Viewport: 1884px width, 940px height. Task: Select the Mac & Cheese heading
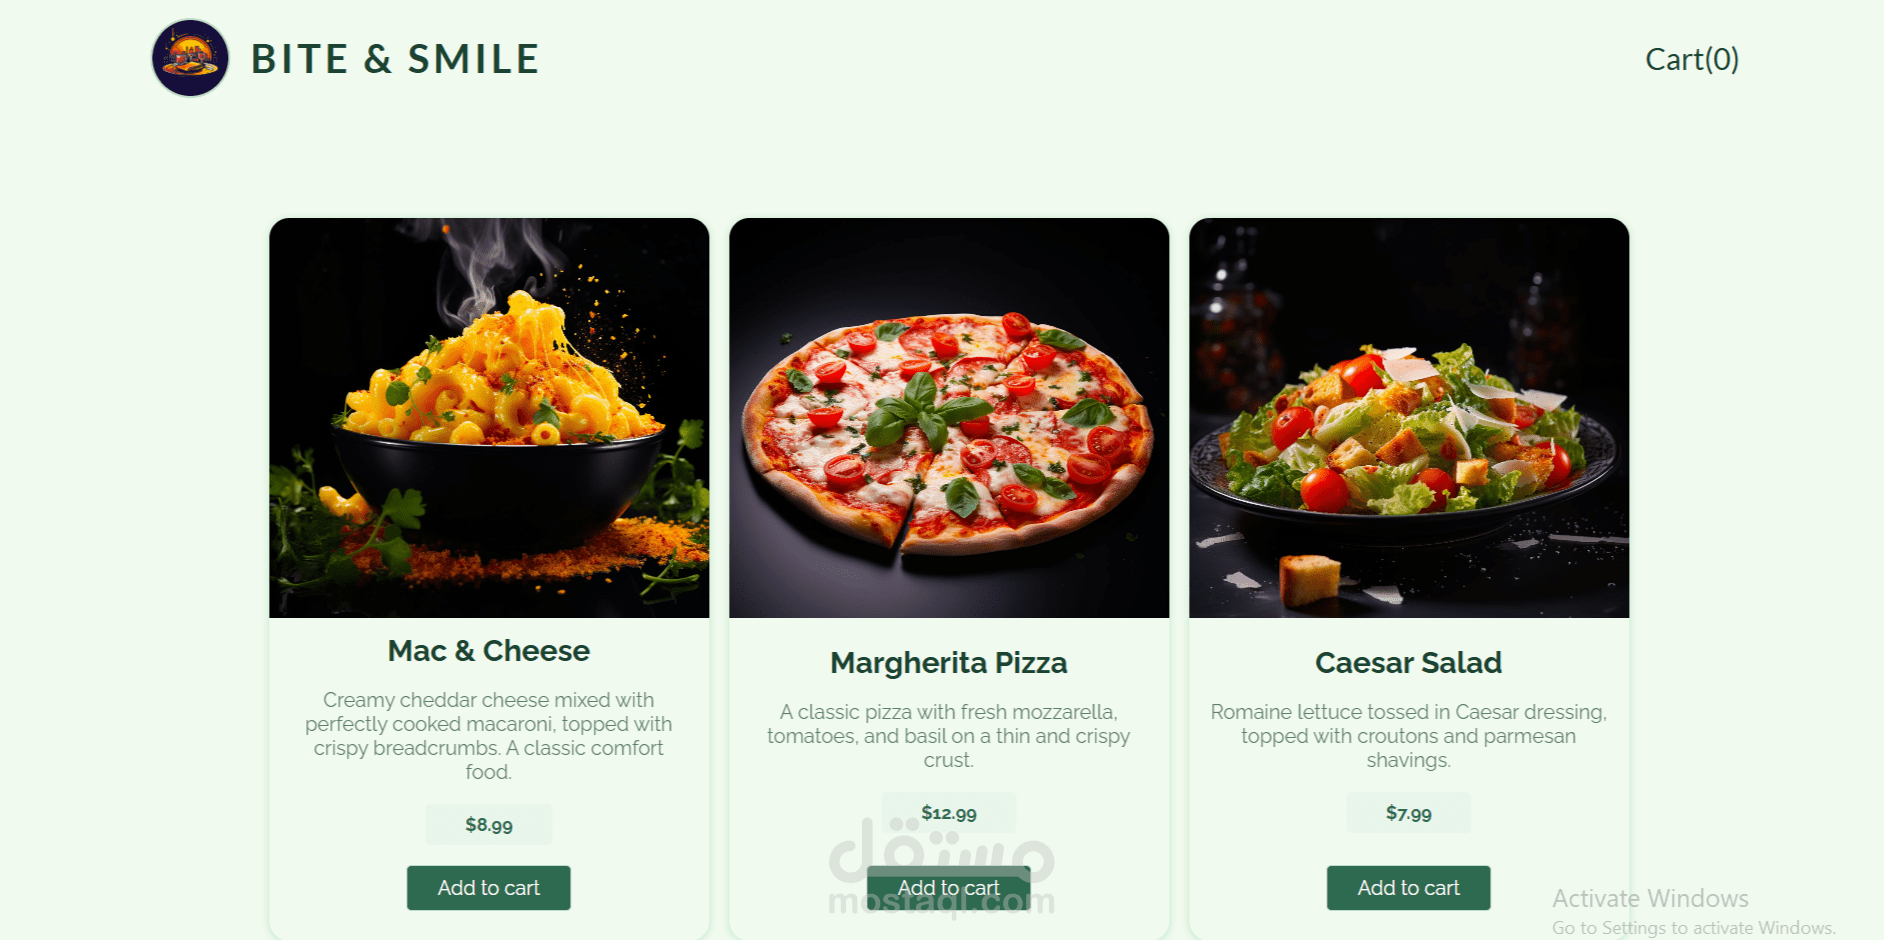pos(489,651)
